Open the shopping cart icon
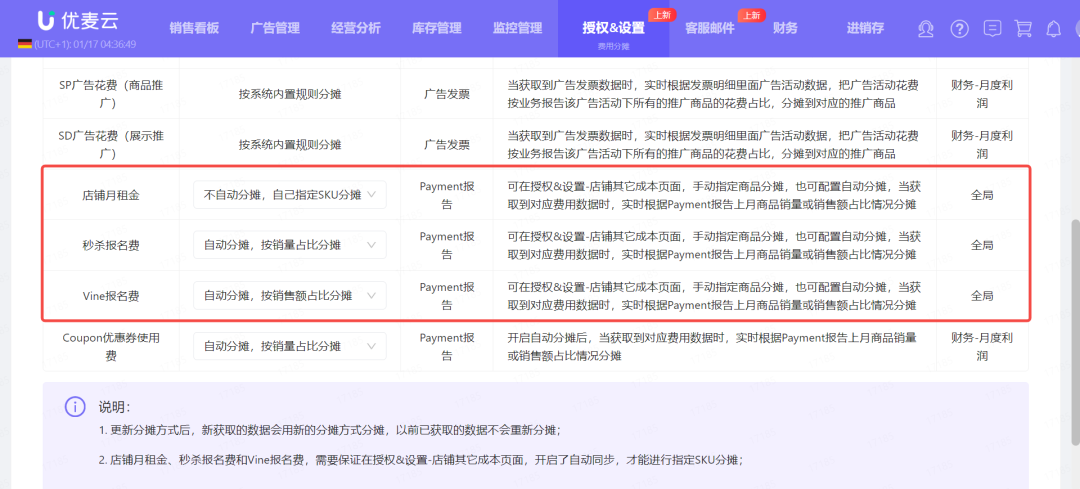Image resolution: width=1080 pixels, height=489 pixels. tap(1023, 29)
